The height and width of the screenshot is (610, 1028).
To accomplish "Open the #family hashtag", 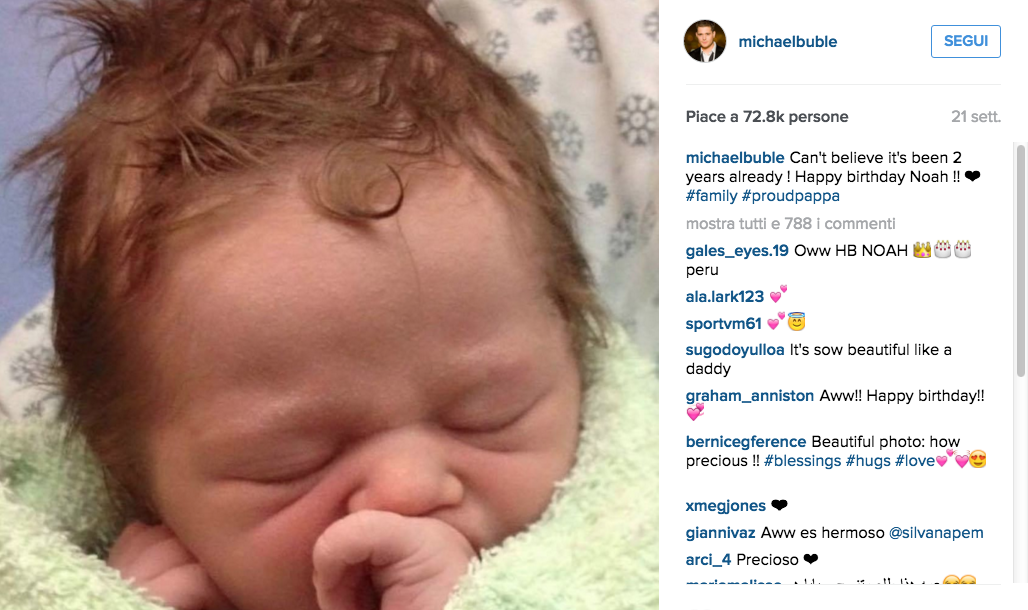I will point(711,196).
